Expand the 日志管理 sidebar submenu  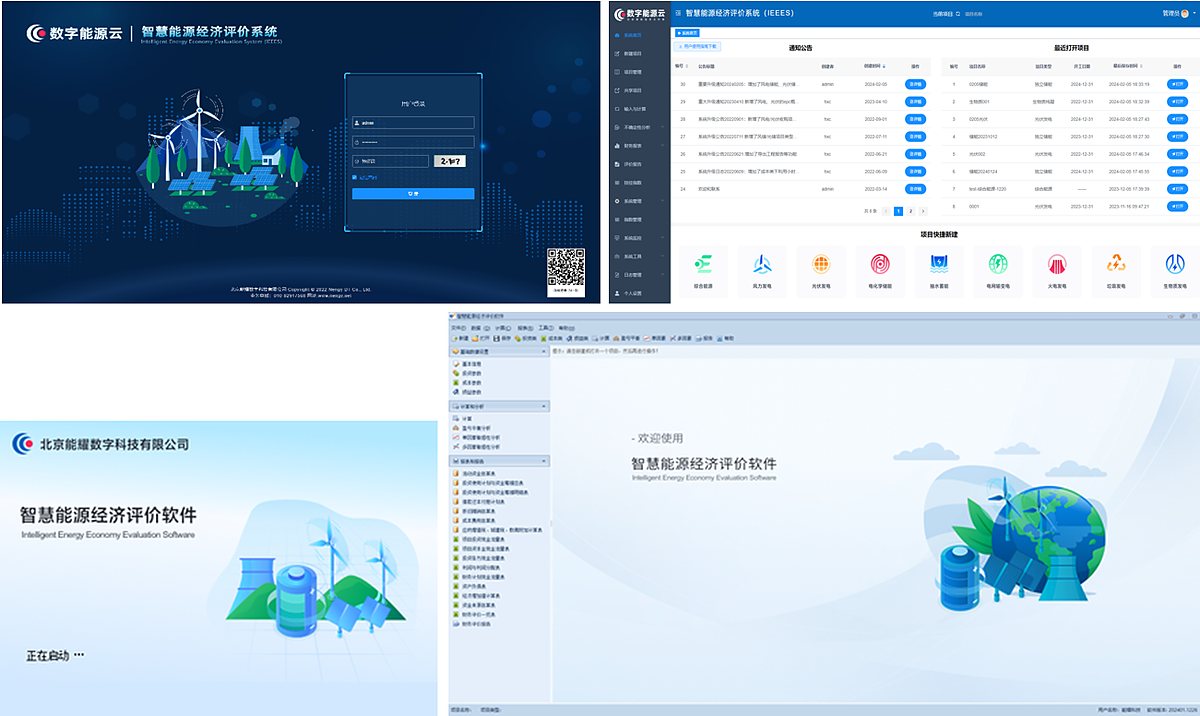(x=662, y=275)
